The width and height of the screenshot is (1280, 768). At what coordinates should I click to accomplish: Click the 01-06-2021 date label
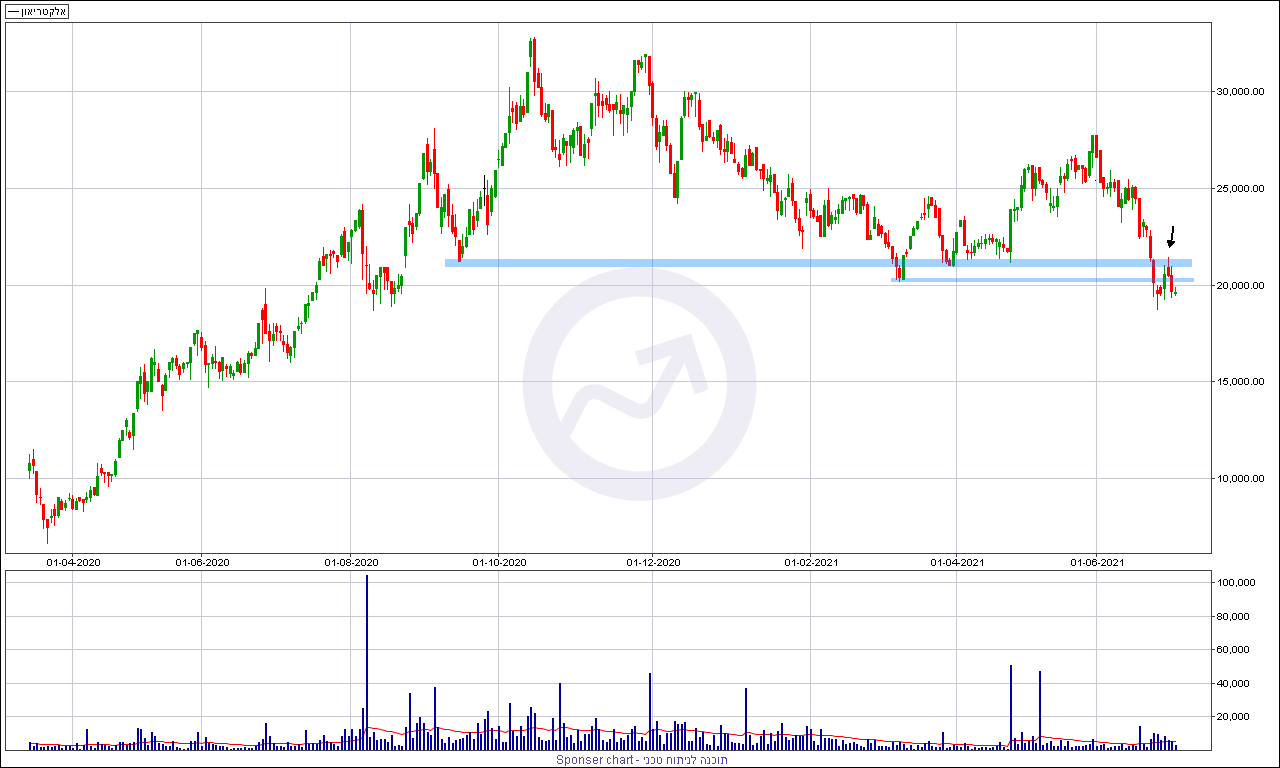click(x=1098, y=563)
